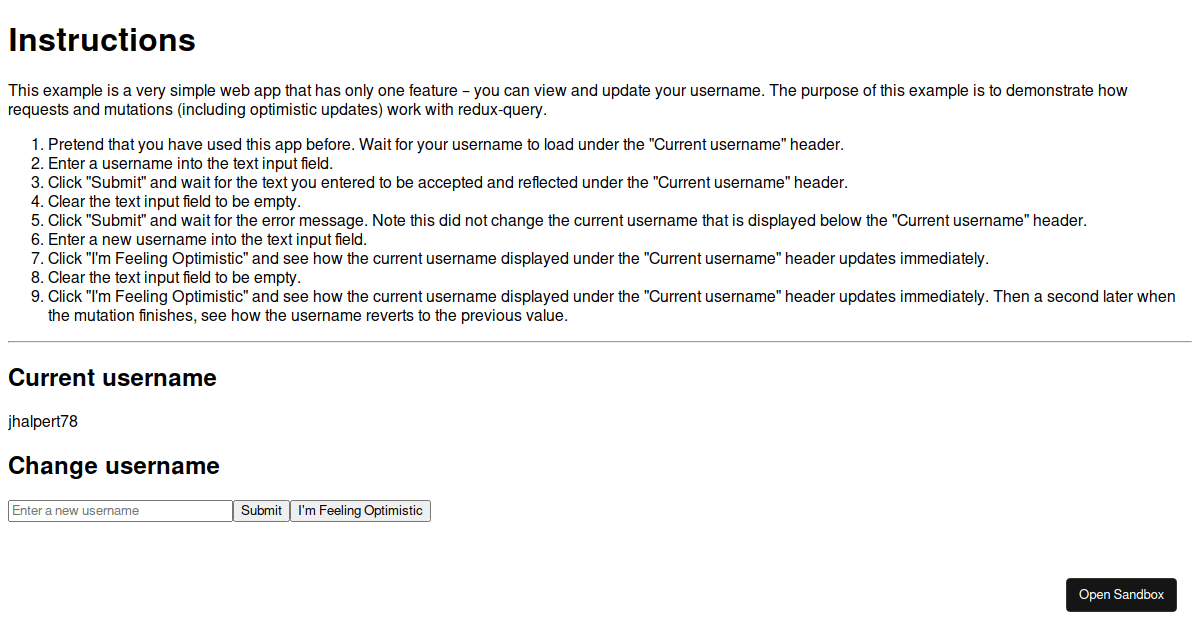Click step 8 'Clear the text input field'
This screenshot has height=630, width=1200.
(x=174, y=278)
